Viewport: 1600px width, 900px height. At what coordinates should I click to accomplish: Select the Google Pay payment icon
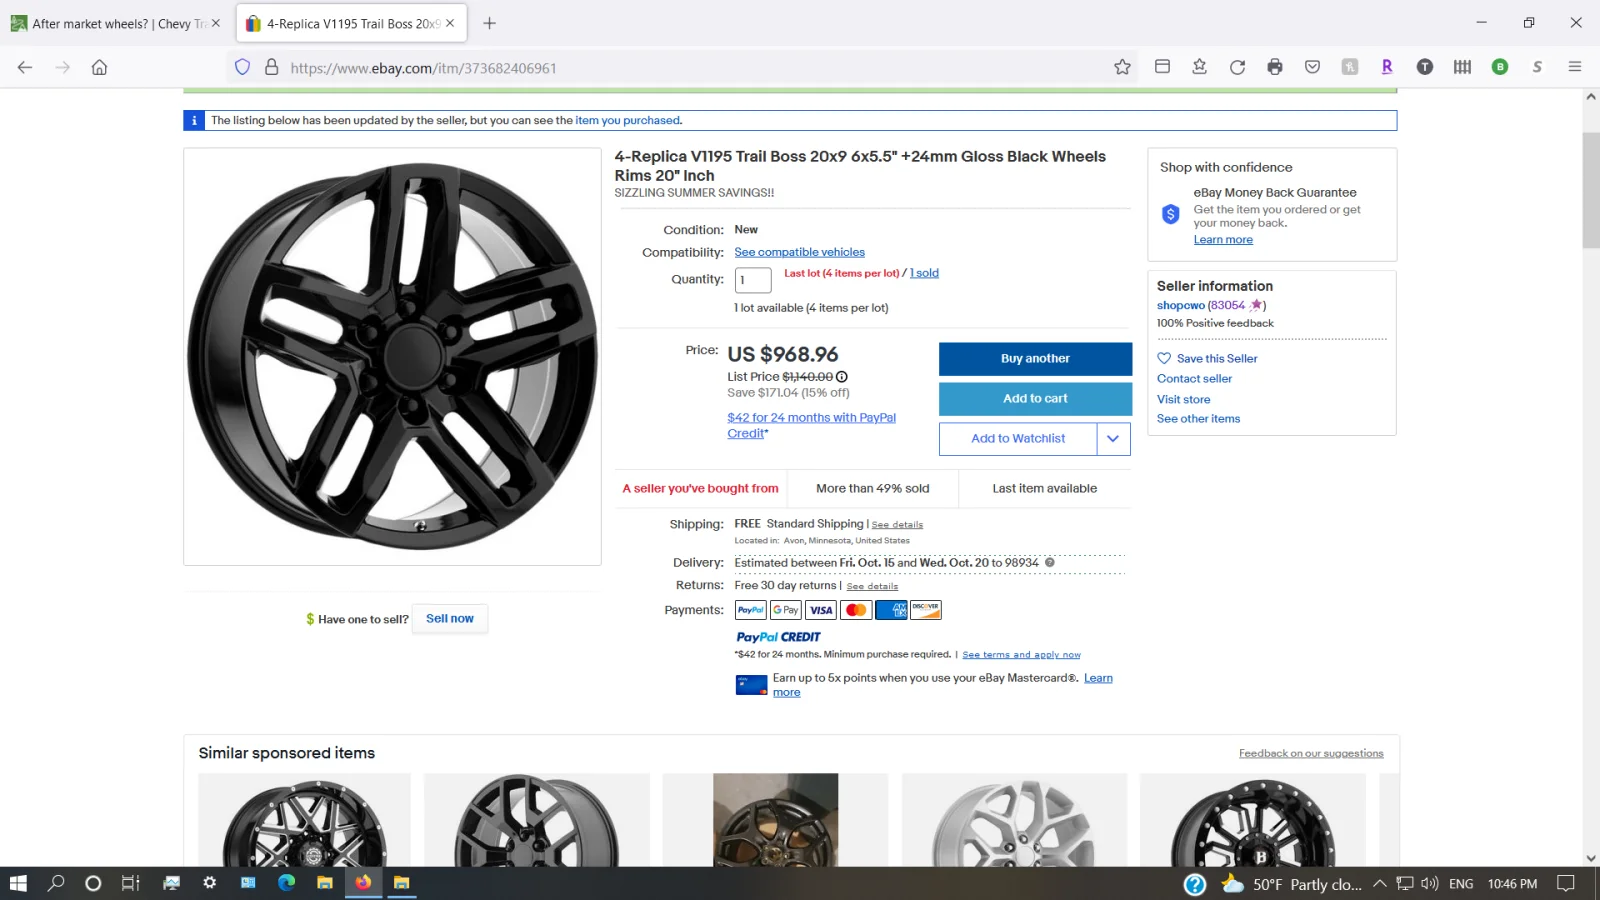785,610
